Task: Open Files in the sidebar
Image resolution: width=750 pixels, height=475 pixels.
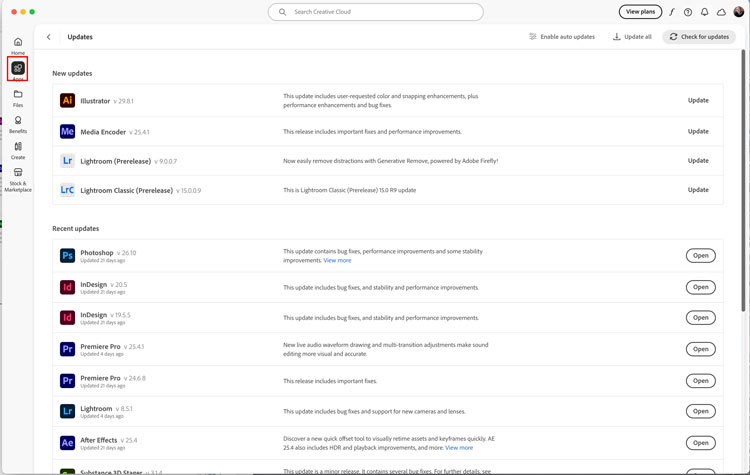Action: (x=18, y=98)
